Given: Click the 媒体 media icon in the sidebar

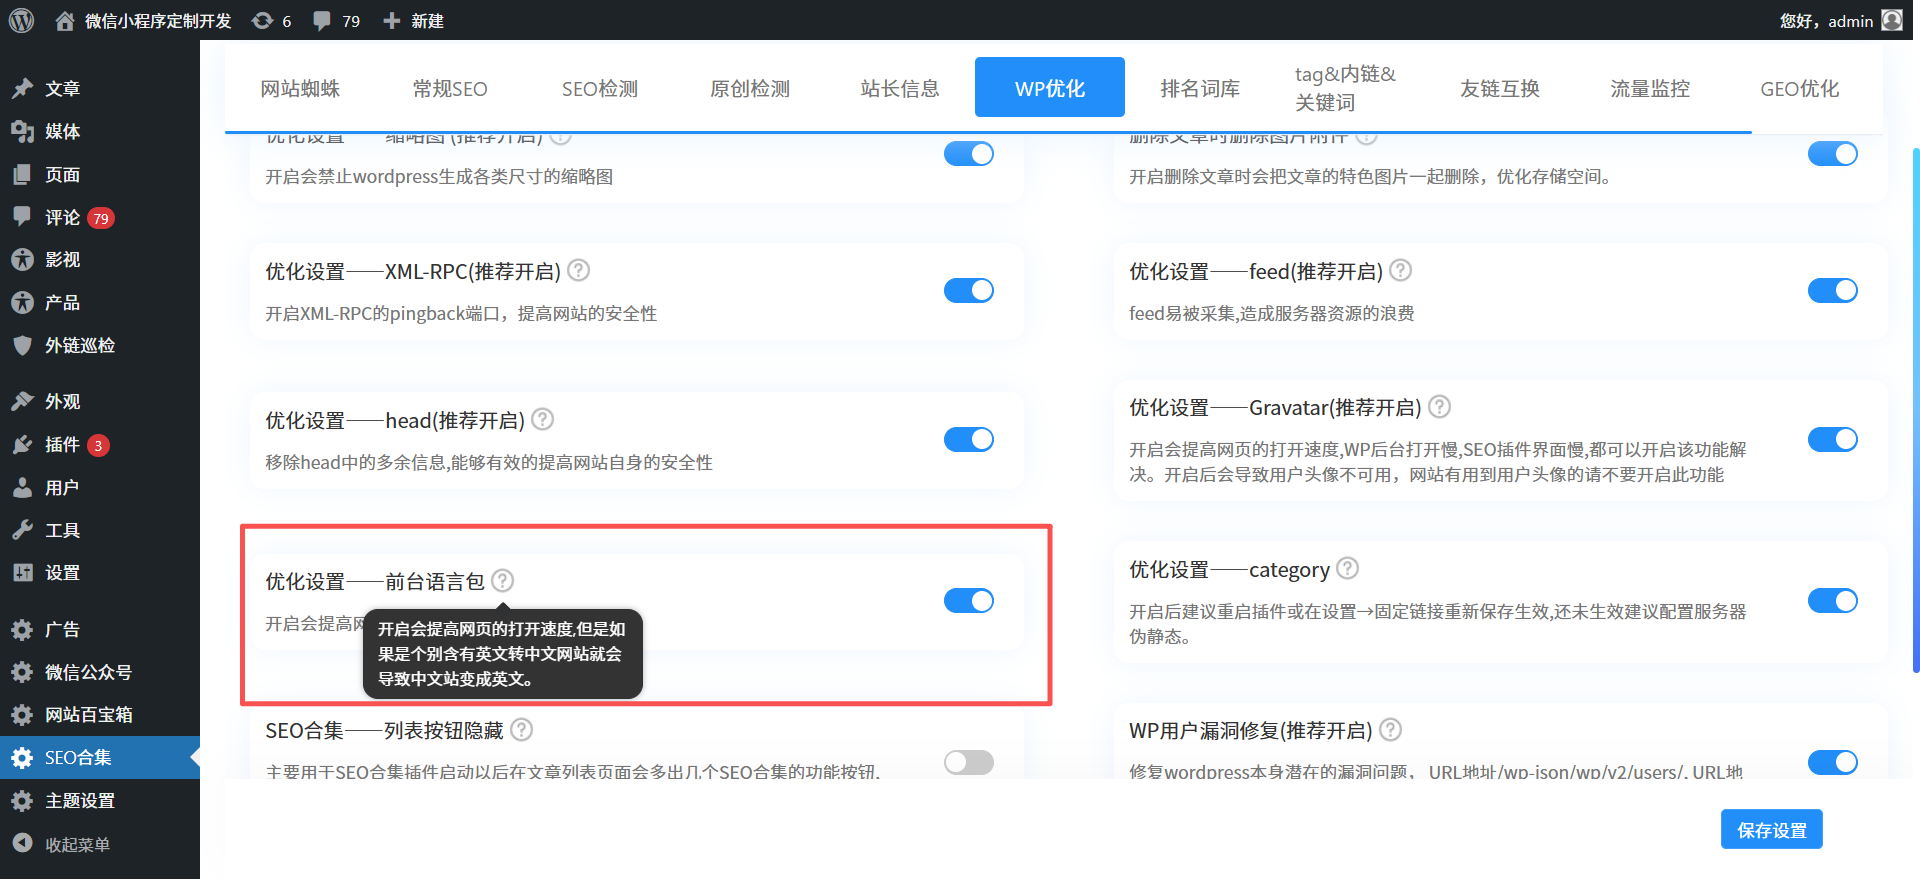Looking at the screenshot, I should click(x=22, y=132).
